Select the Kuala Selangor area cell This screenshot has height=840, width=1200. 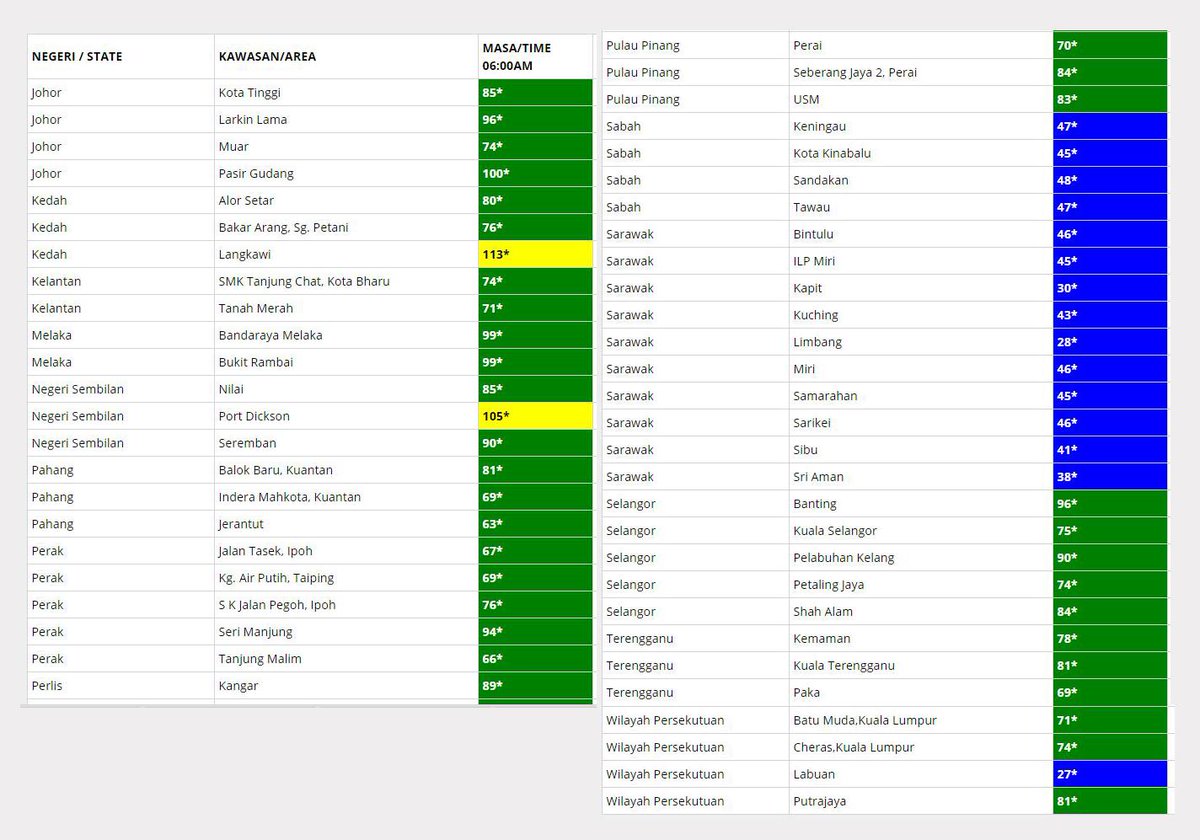tap(921, 532)
